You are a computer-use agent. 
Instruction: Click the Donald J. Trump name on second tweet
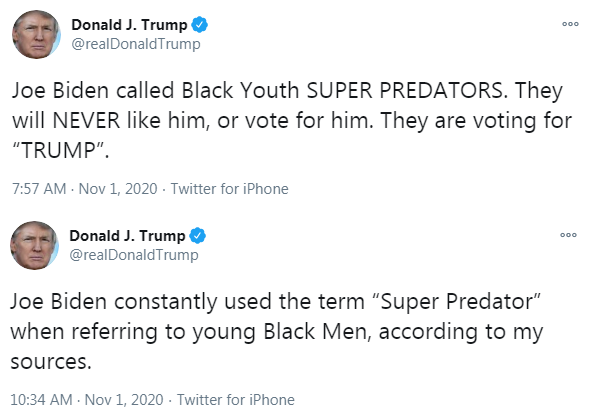(127, 236)
